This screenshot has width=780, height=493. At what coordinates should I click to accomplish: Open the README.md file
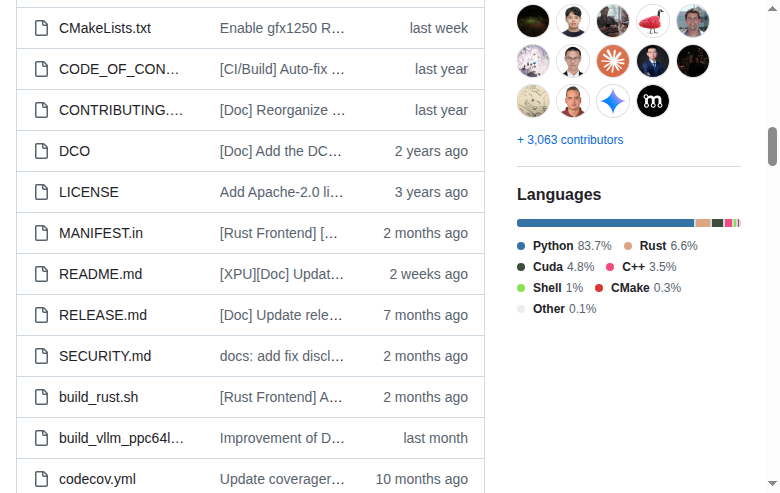pos(100,274)
